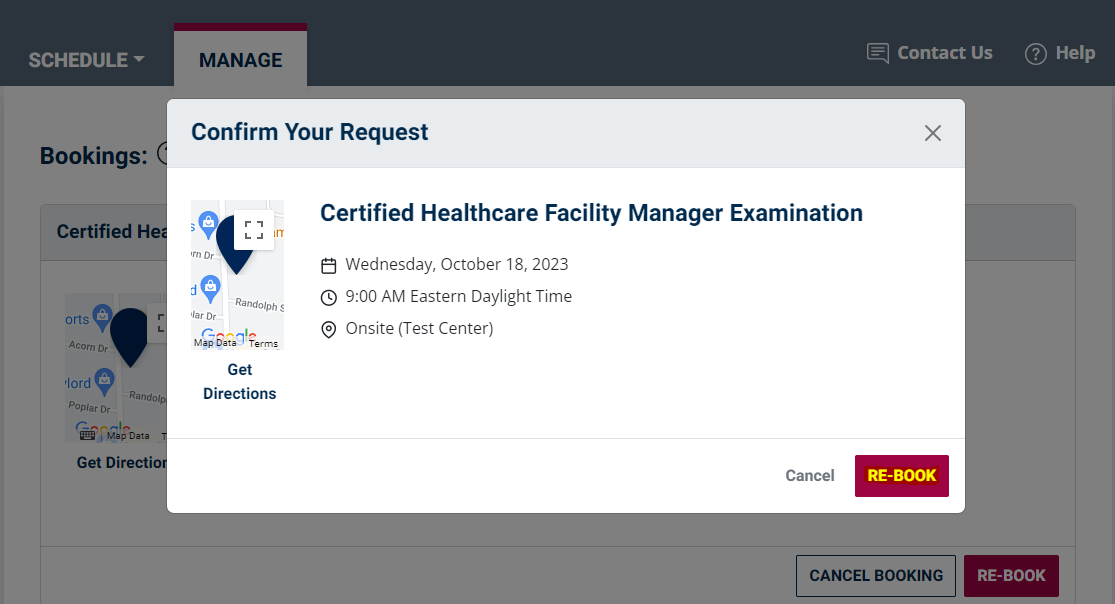
Task: Expand the dialog map to fullscreen
Action: 254,229
